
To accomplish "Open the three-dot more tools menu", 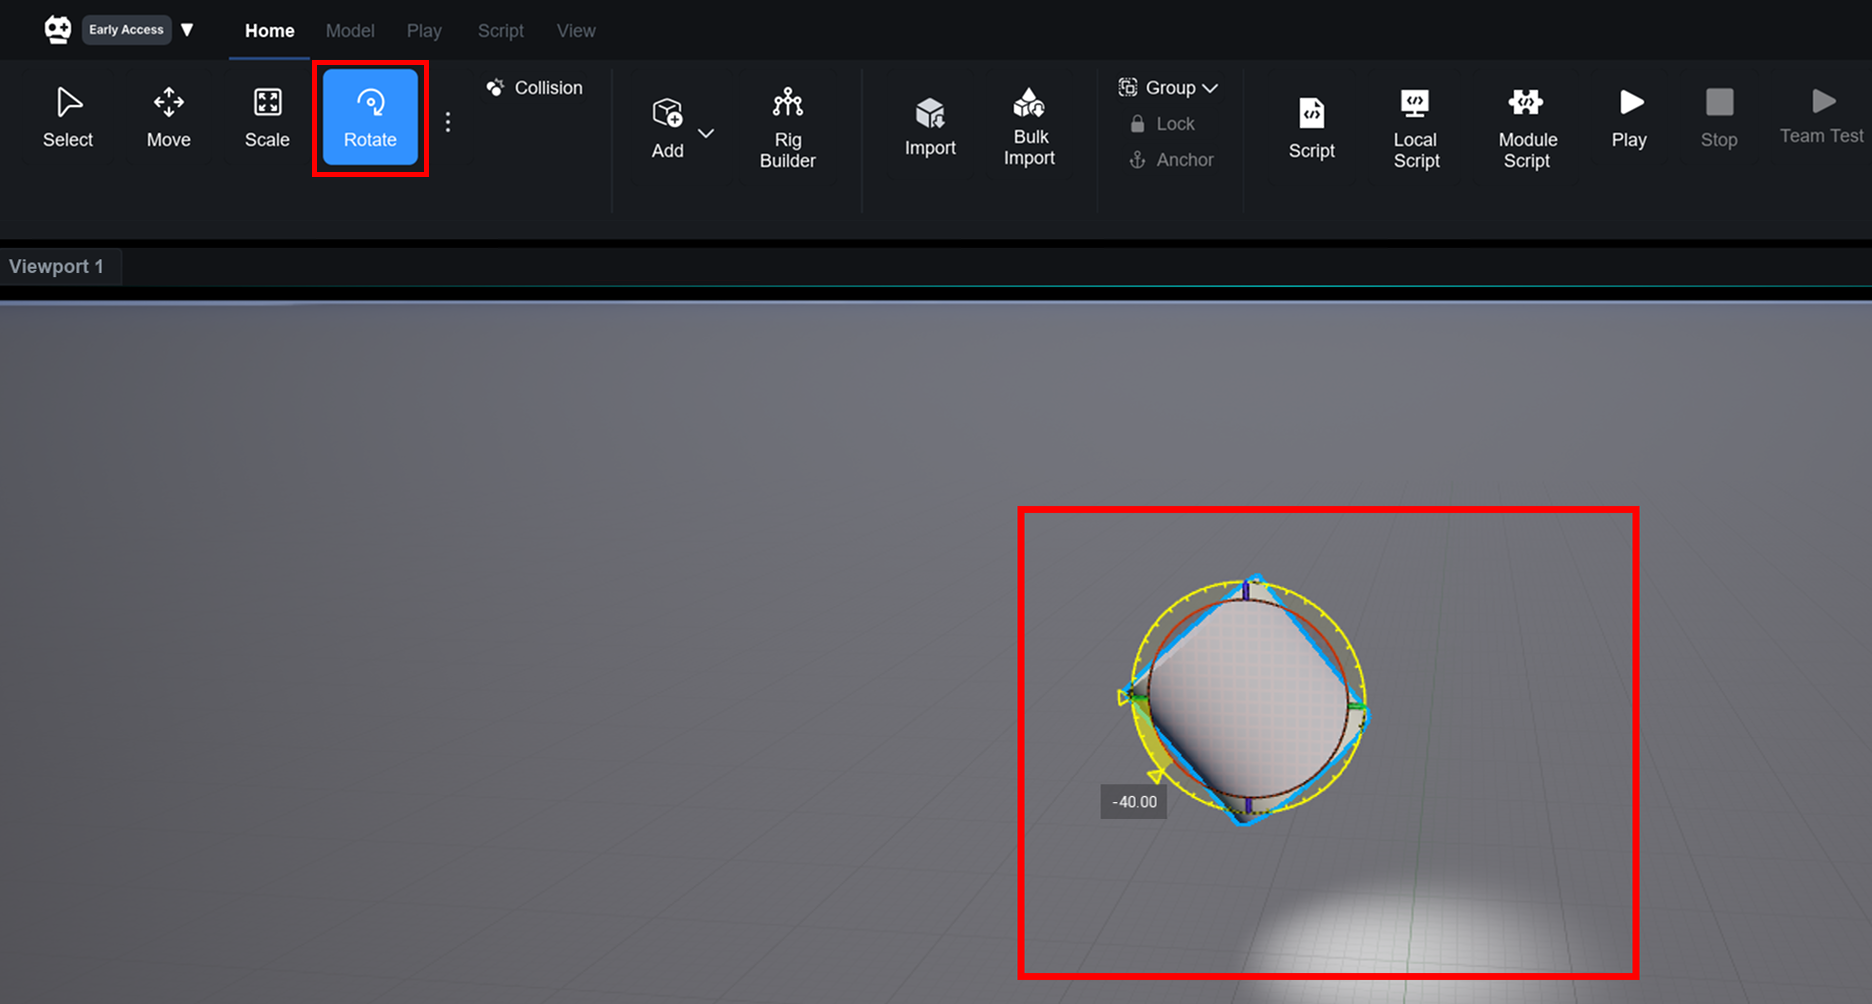I will (448, 122).
